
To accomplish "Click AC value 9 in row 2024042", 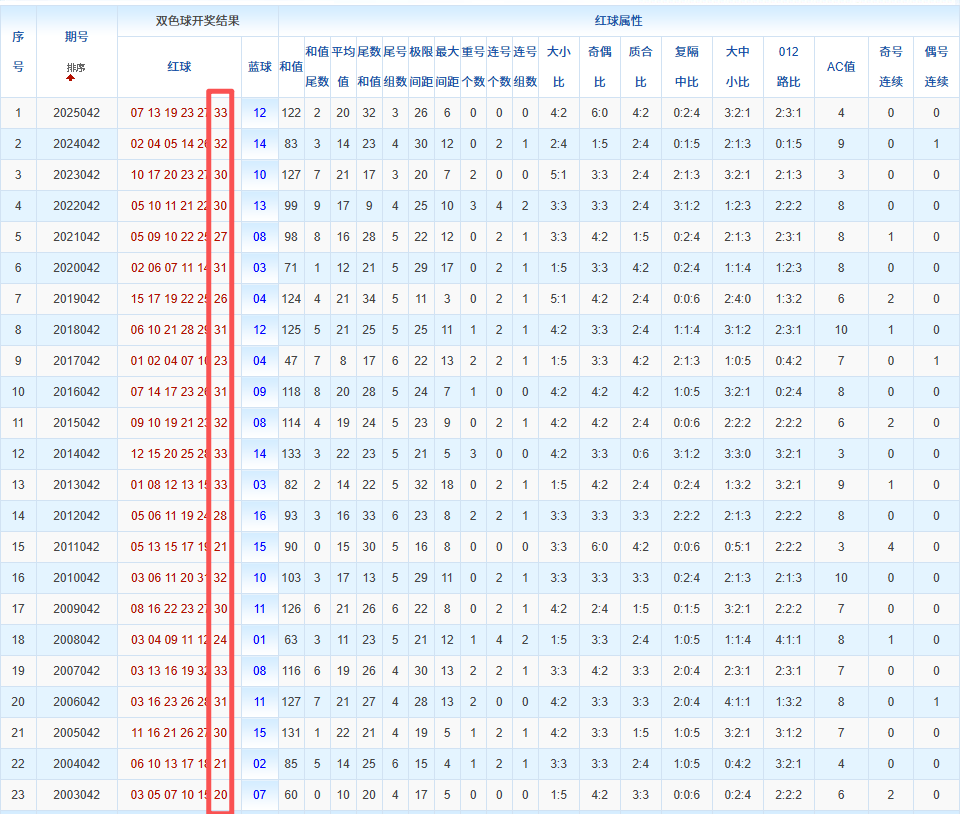I will tap(841, 144).
